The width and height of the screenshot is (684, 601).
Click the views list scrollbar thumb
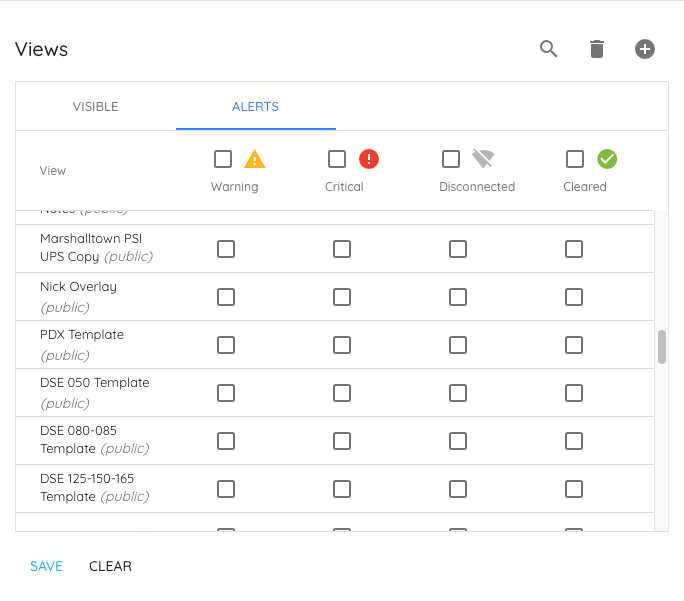coord(662,347)
